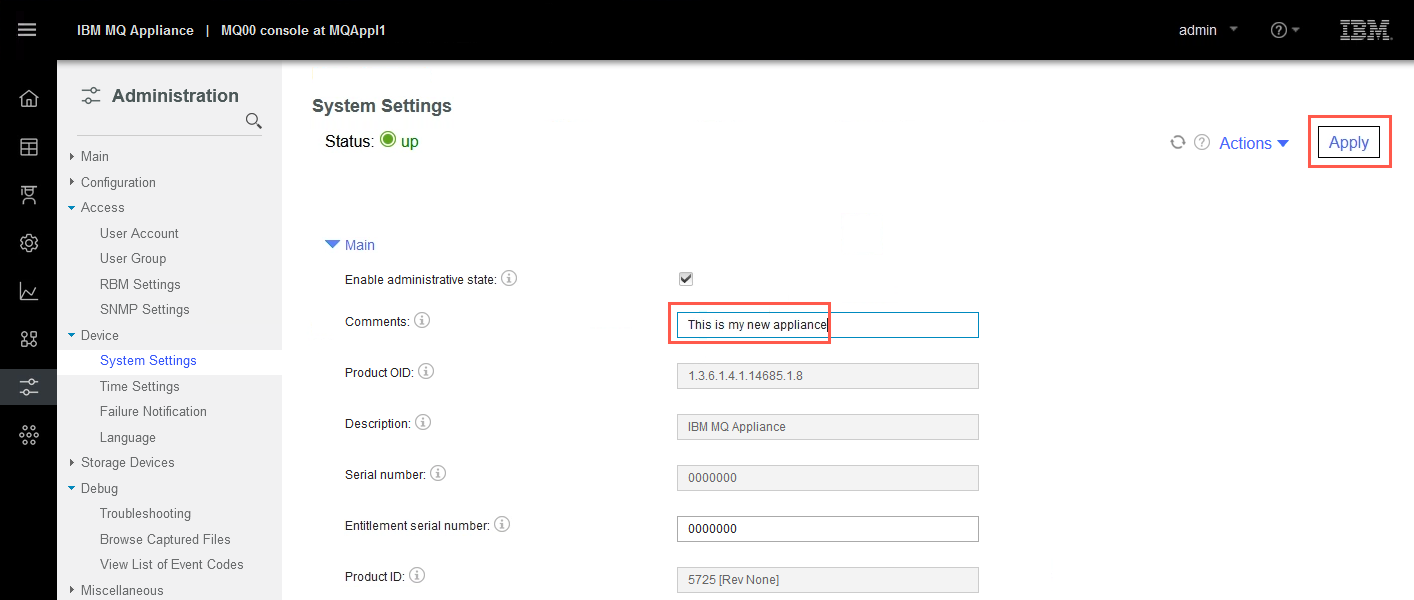Click the Product OID field
Image resolution: width=1414 pixels, height=600 pixels.
[828, 376]
